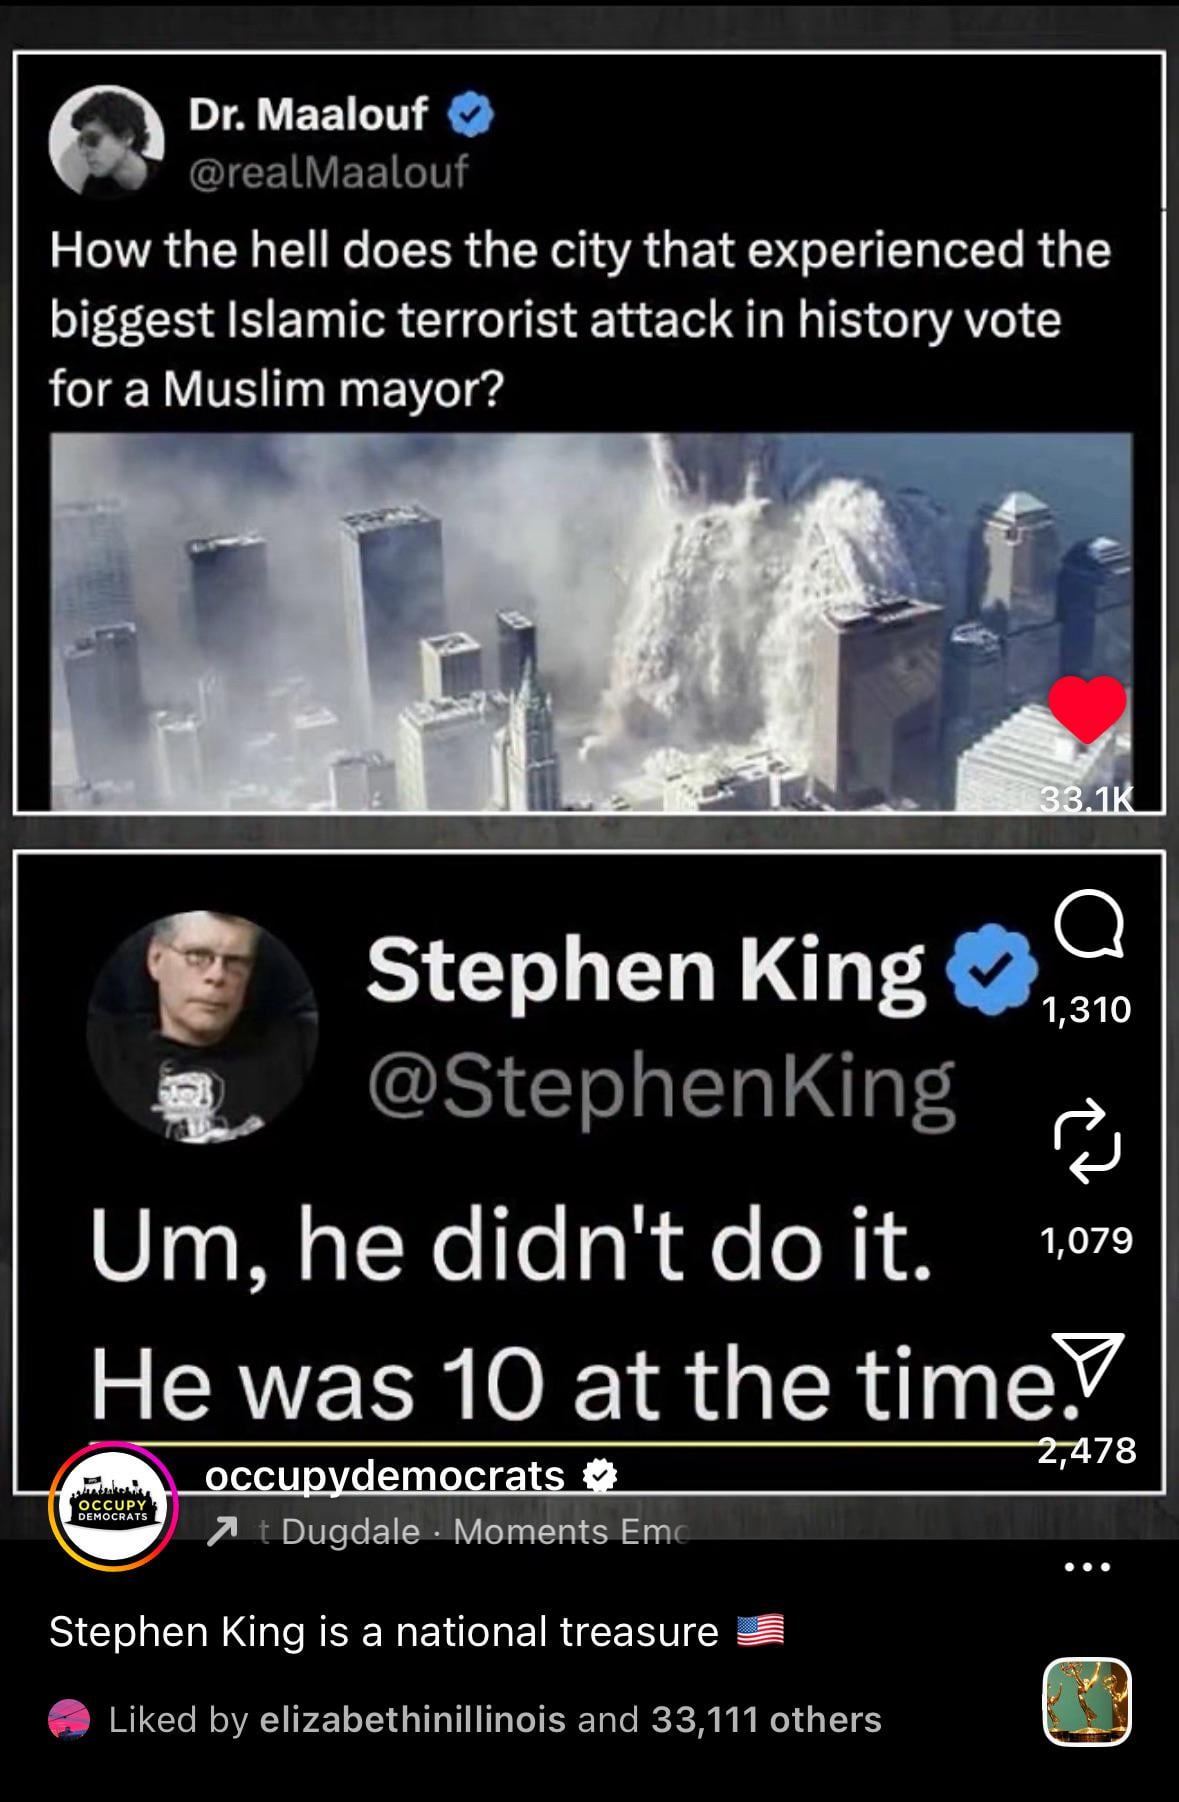Image resolution: width=1179 pixels, height=1802 pixels.
Task: Tap the red heart like icon
Action: pos(1087,710)
